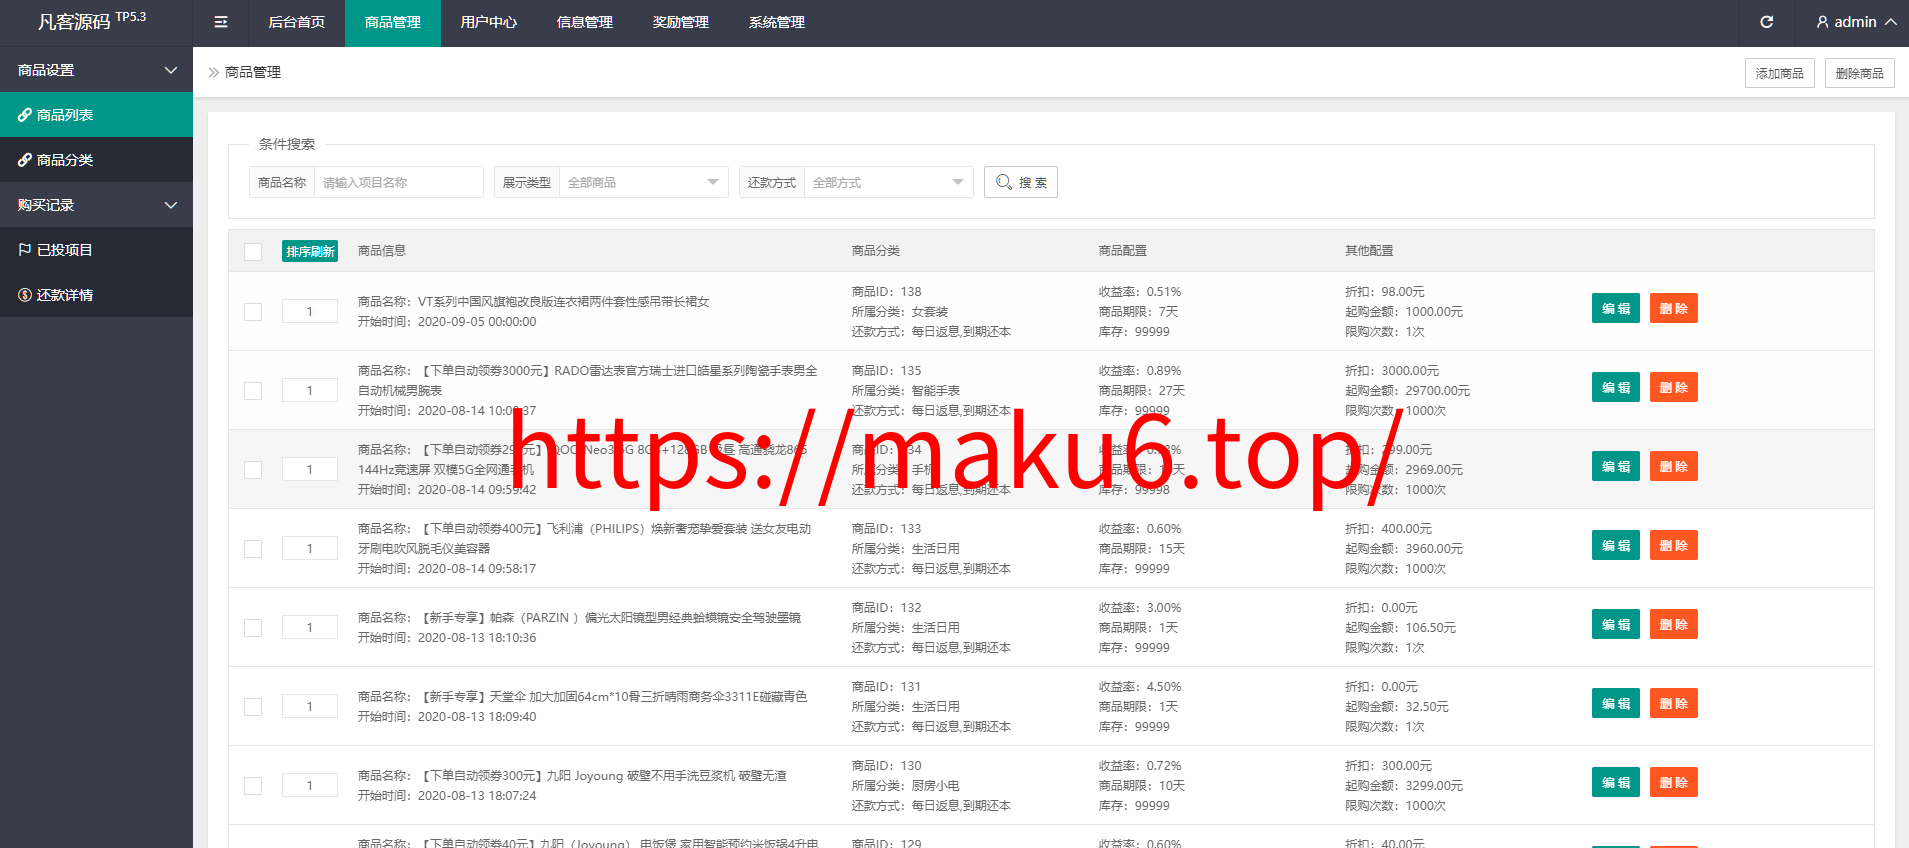Check the row for product ID 134
The image size is (1909, 848).
pyautogui.click(x=253, y=470)
